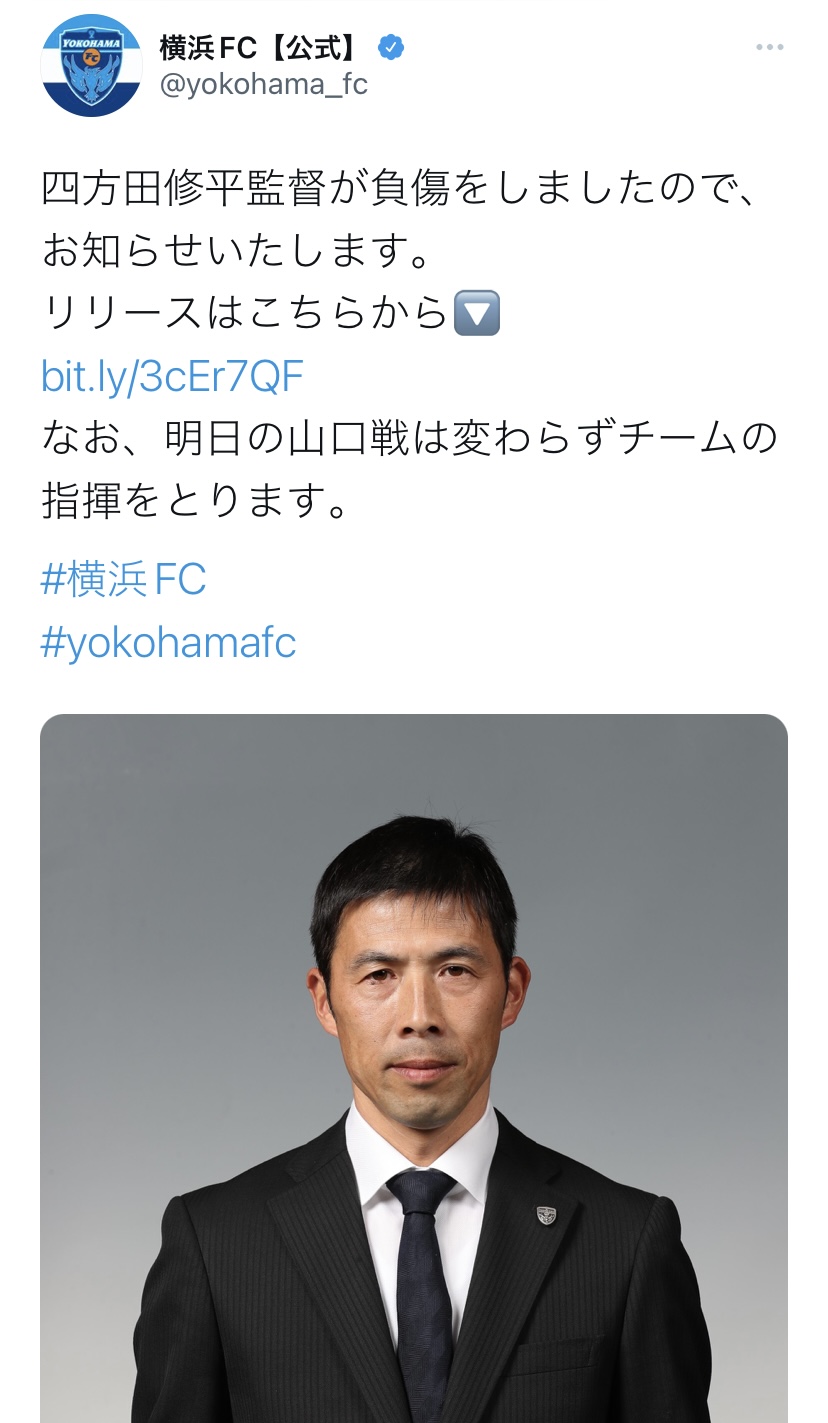The image size is (828, 1423).
Task: Open the three-dot more options menu
Action: tap(770, 47)
